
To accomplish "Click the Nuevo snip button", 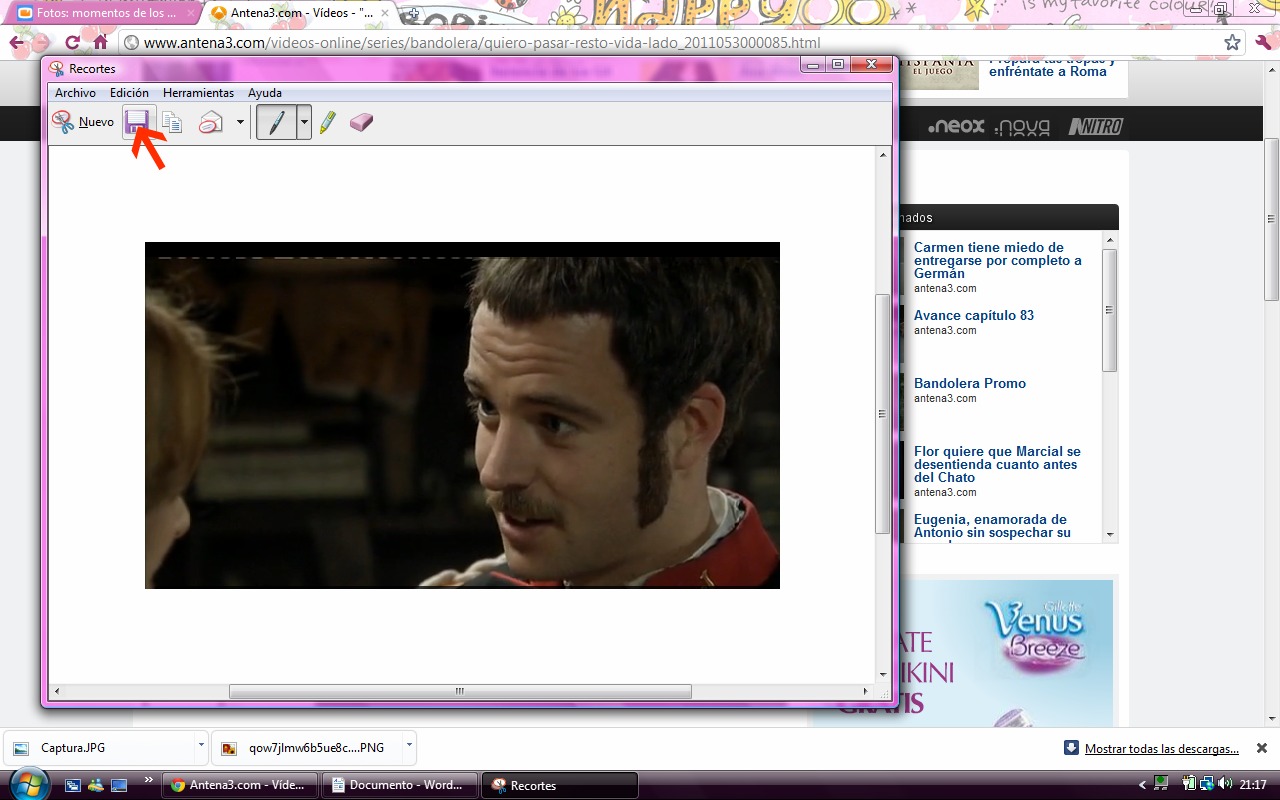I will pos(83,122).
